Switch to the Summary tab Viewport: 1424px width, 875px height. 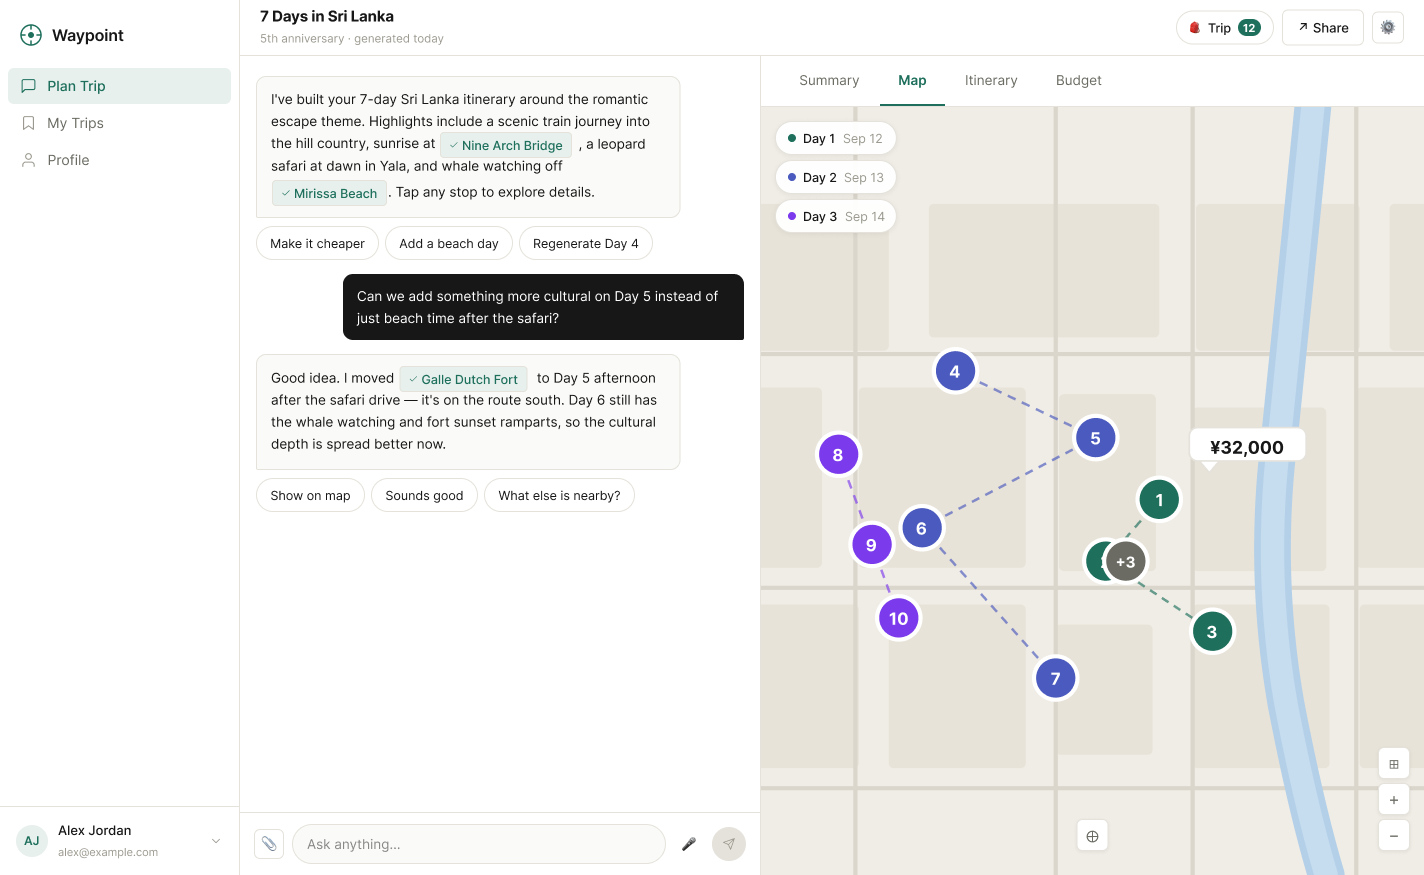[829, 81]
